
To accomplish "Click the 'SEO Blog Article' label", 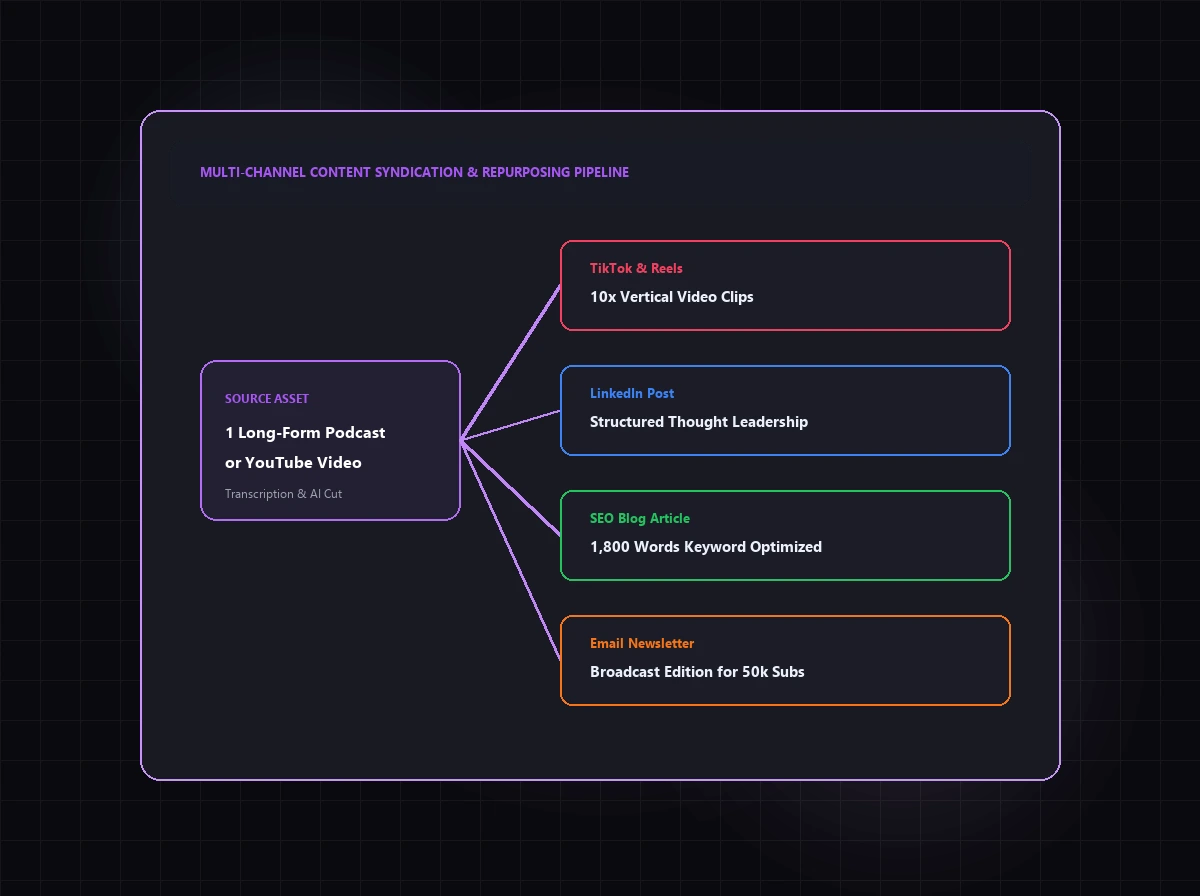I will (640, 519).
